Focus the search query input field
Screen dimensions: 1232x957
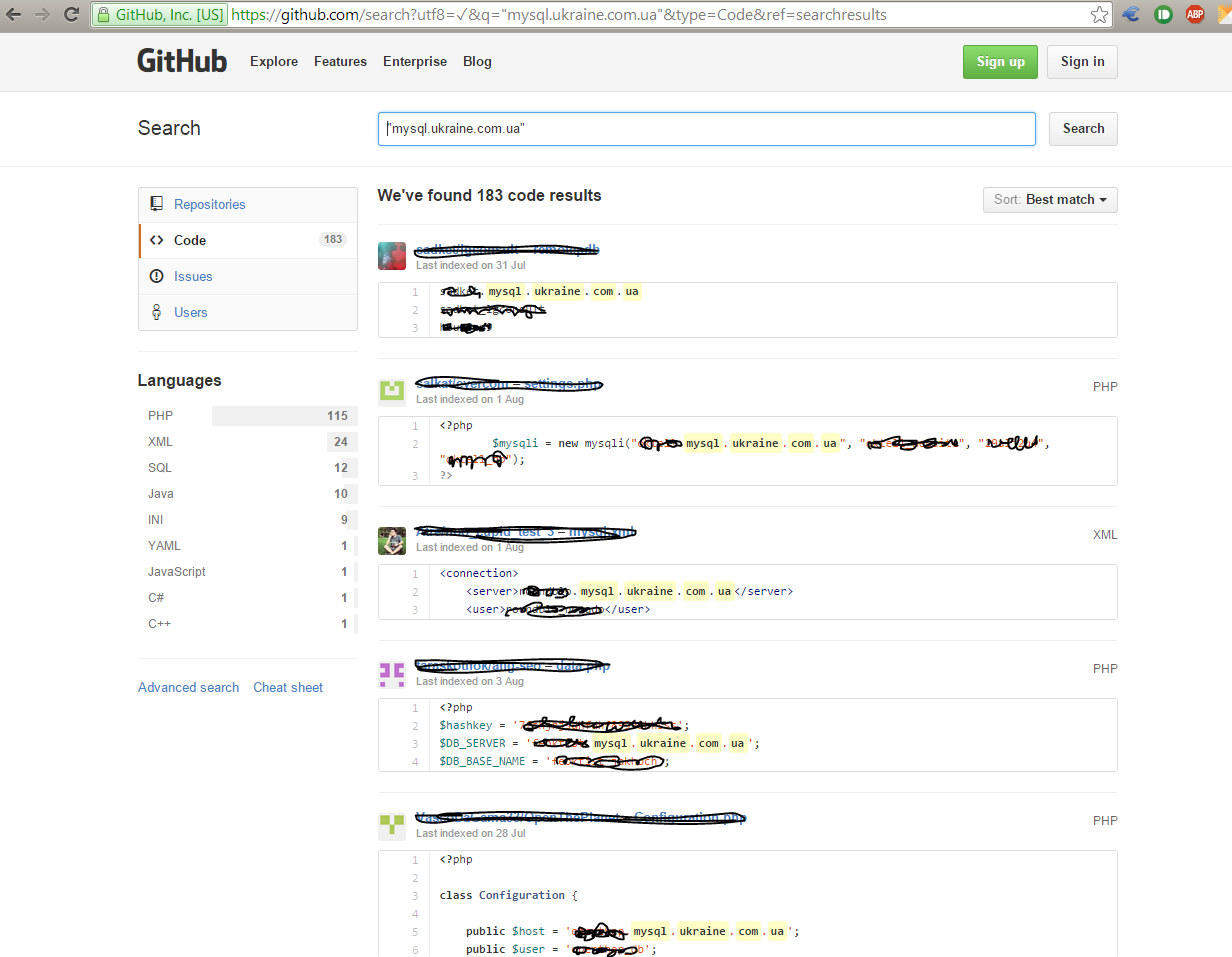click(706, 128)
